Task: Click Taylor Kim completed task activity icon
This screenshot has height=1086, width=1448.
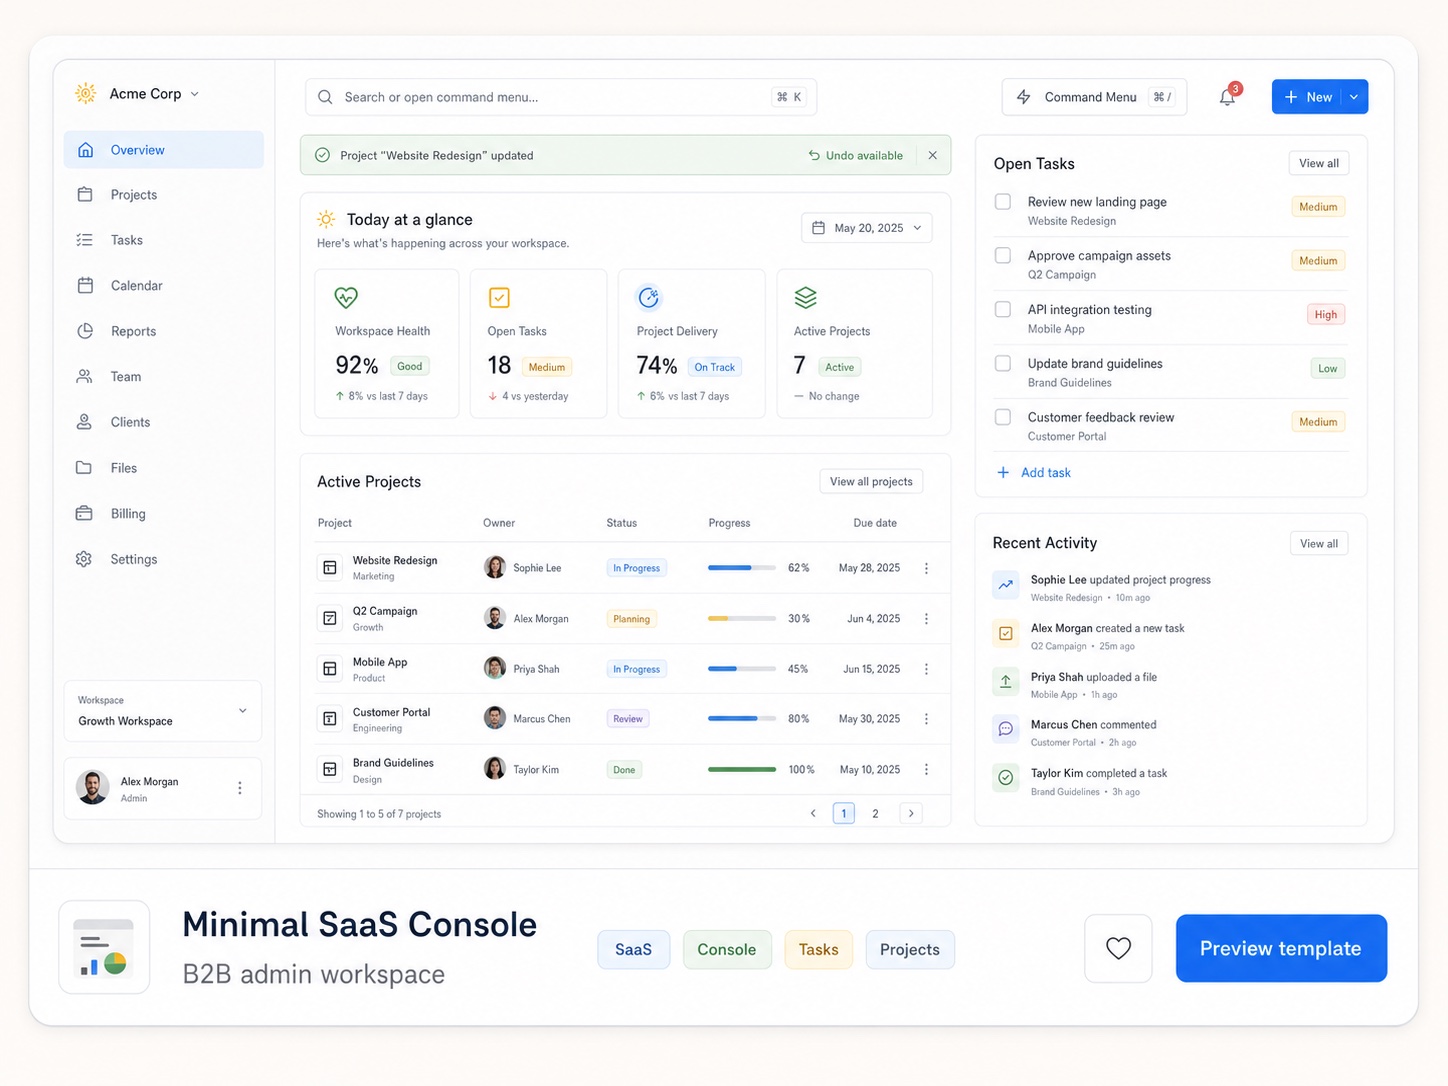Action: [x=1005, y=777]
